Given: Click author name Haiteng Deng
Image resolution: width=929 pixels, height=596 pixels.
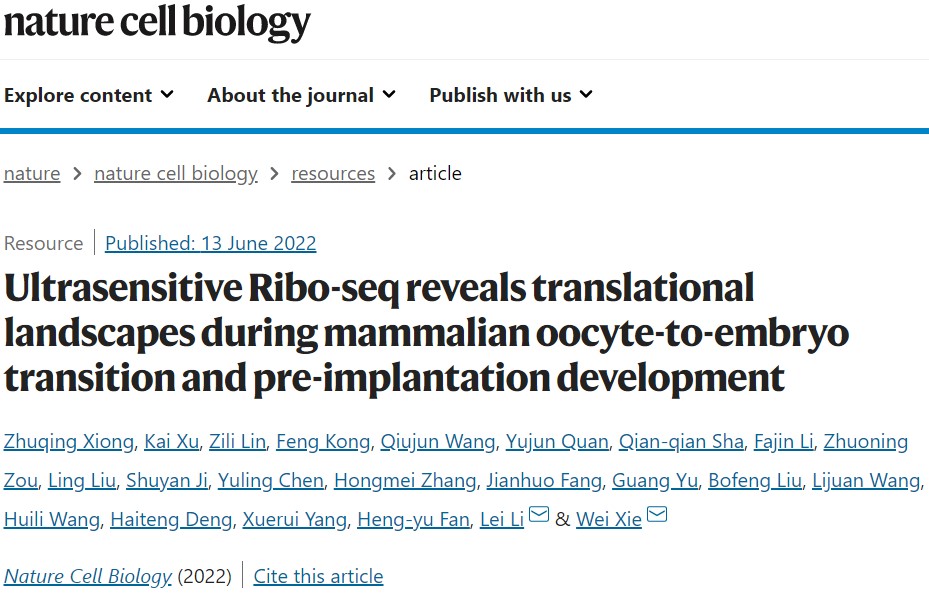Looking at the screenshot, I should [171, 519].
